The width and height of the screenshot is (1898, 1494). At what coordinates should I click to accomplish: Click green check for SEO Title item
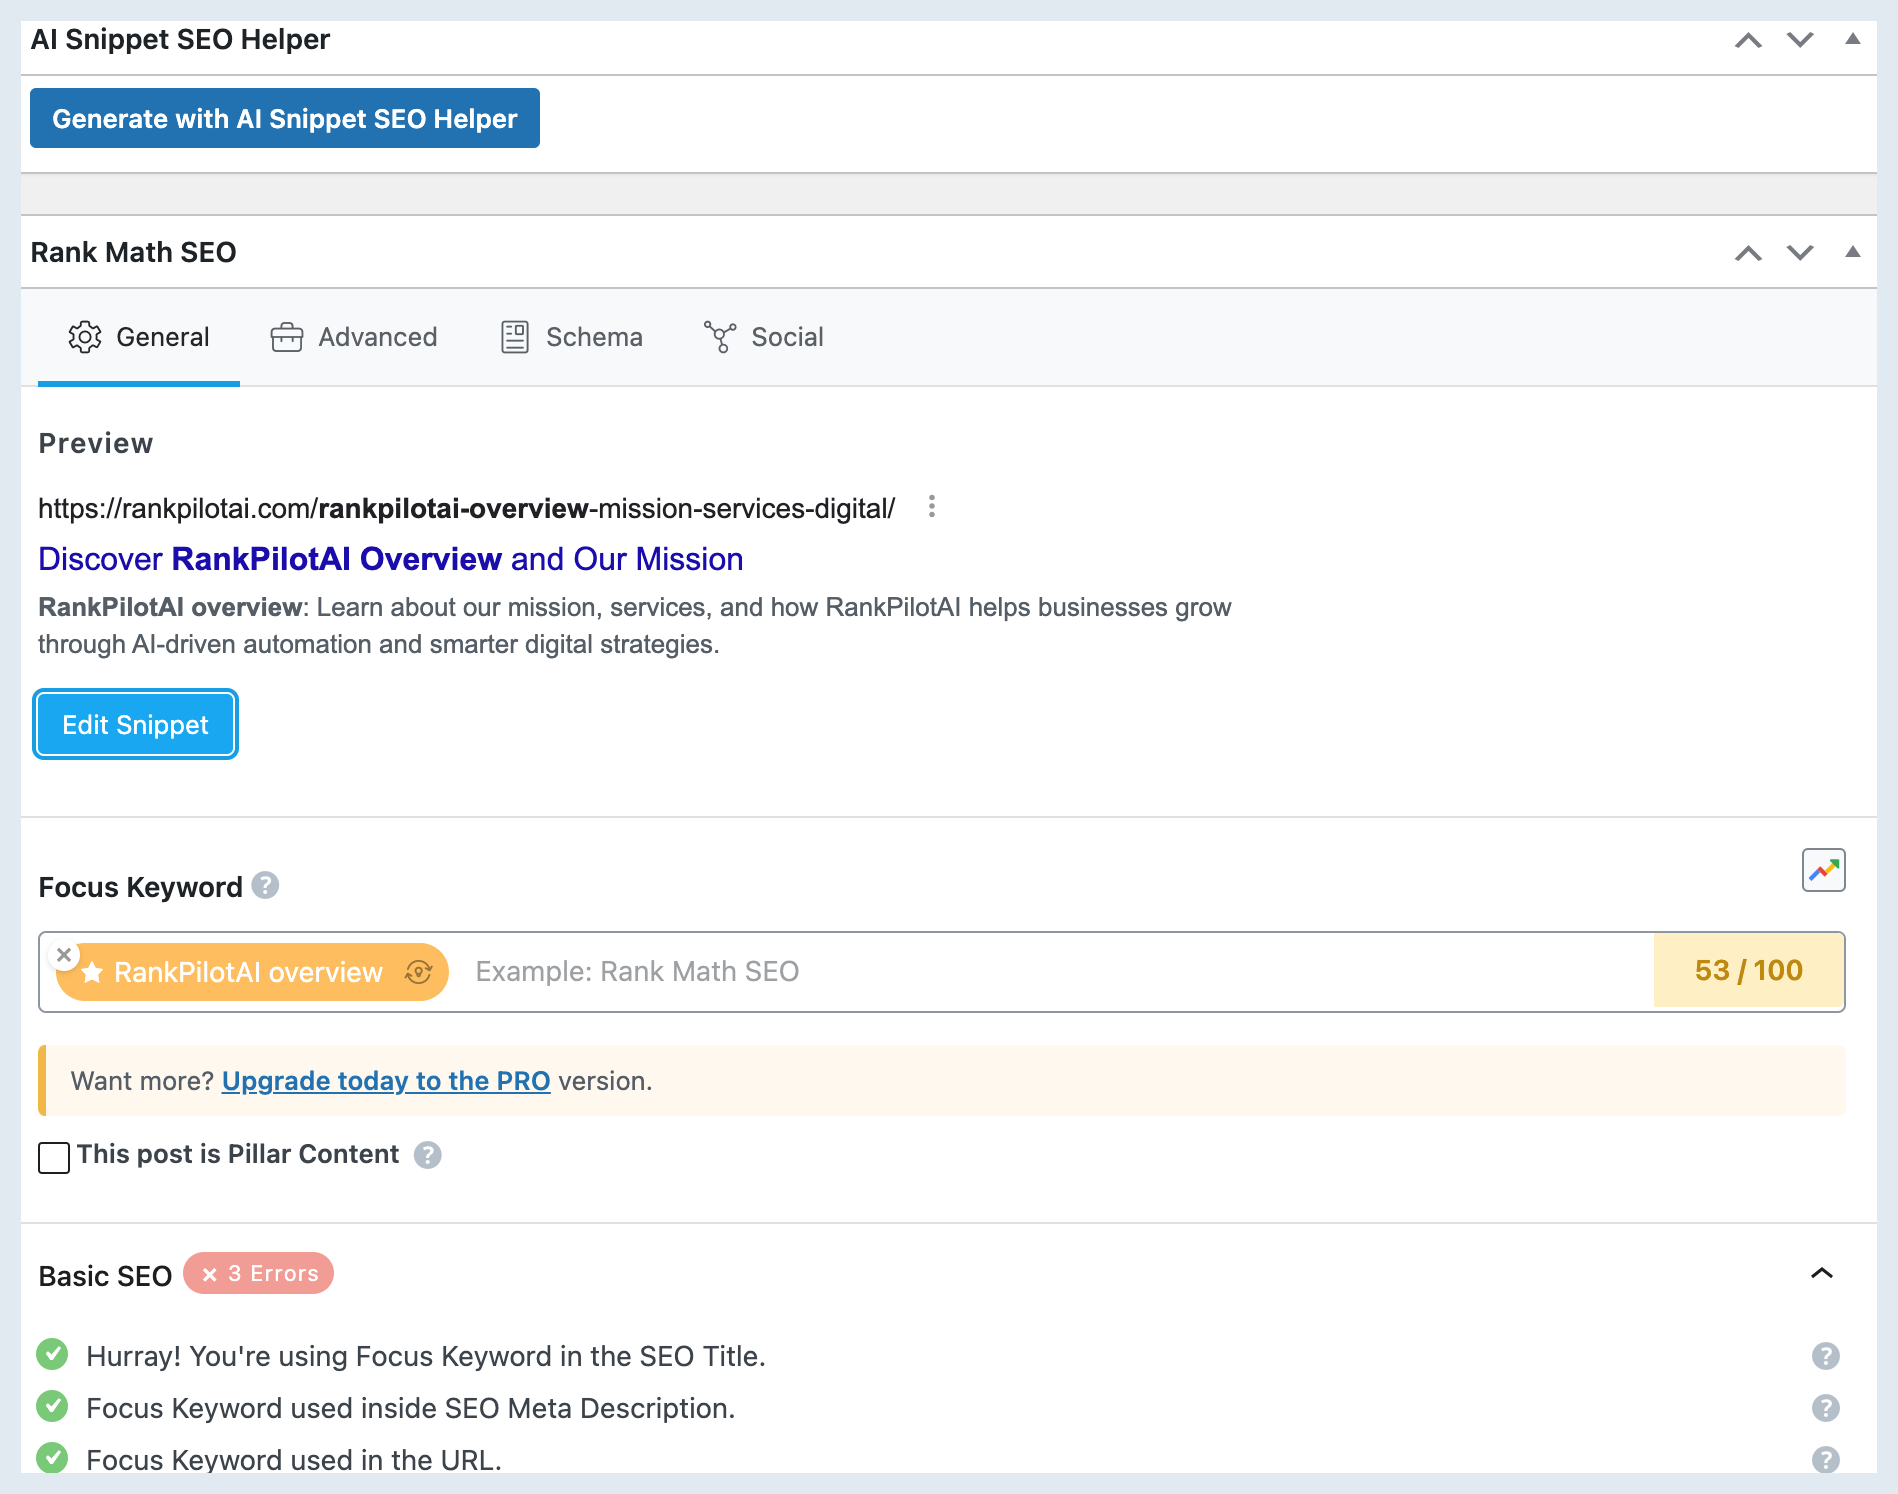pos(52,1354)
